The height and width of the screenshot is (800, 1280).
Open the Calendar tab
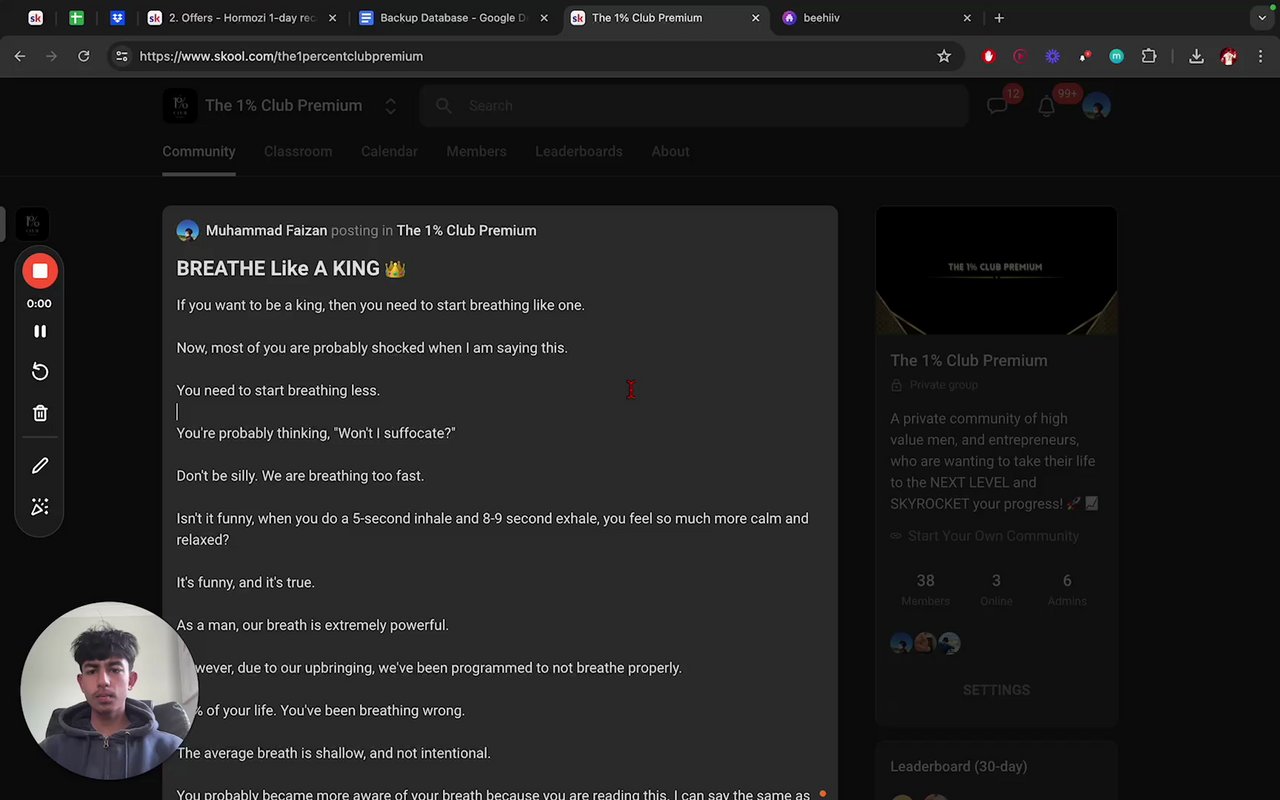(389, 151)
